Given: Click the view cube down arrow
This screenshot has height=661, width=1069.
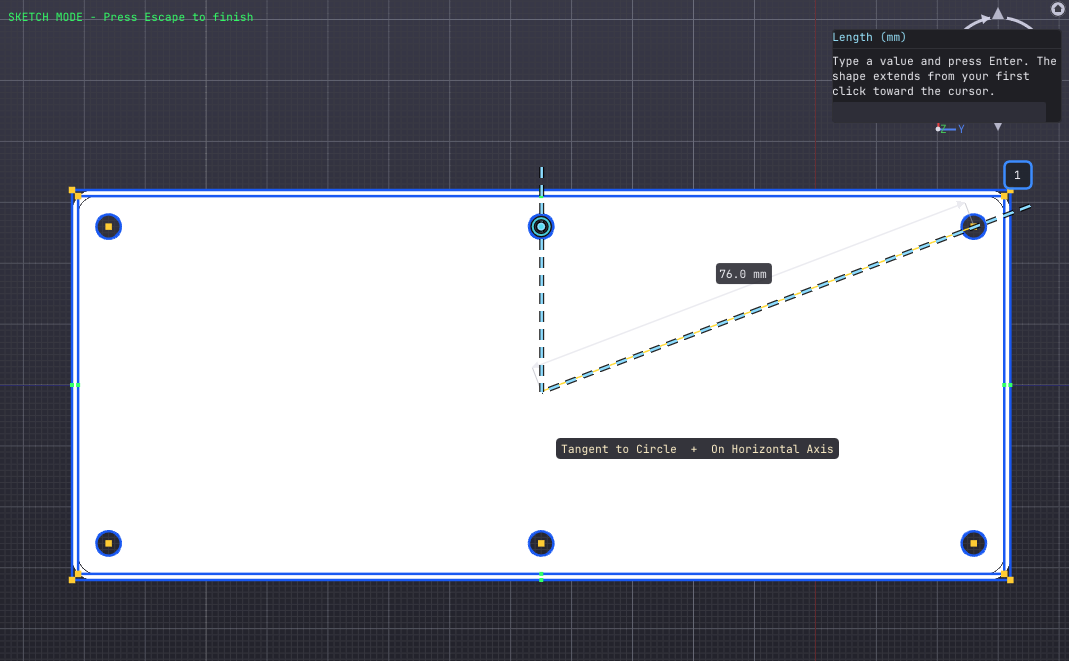Looking at the screenshot, I should click(998, 127).
